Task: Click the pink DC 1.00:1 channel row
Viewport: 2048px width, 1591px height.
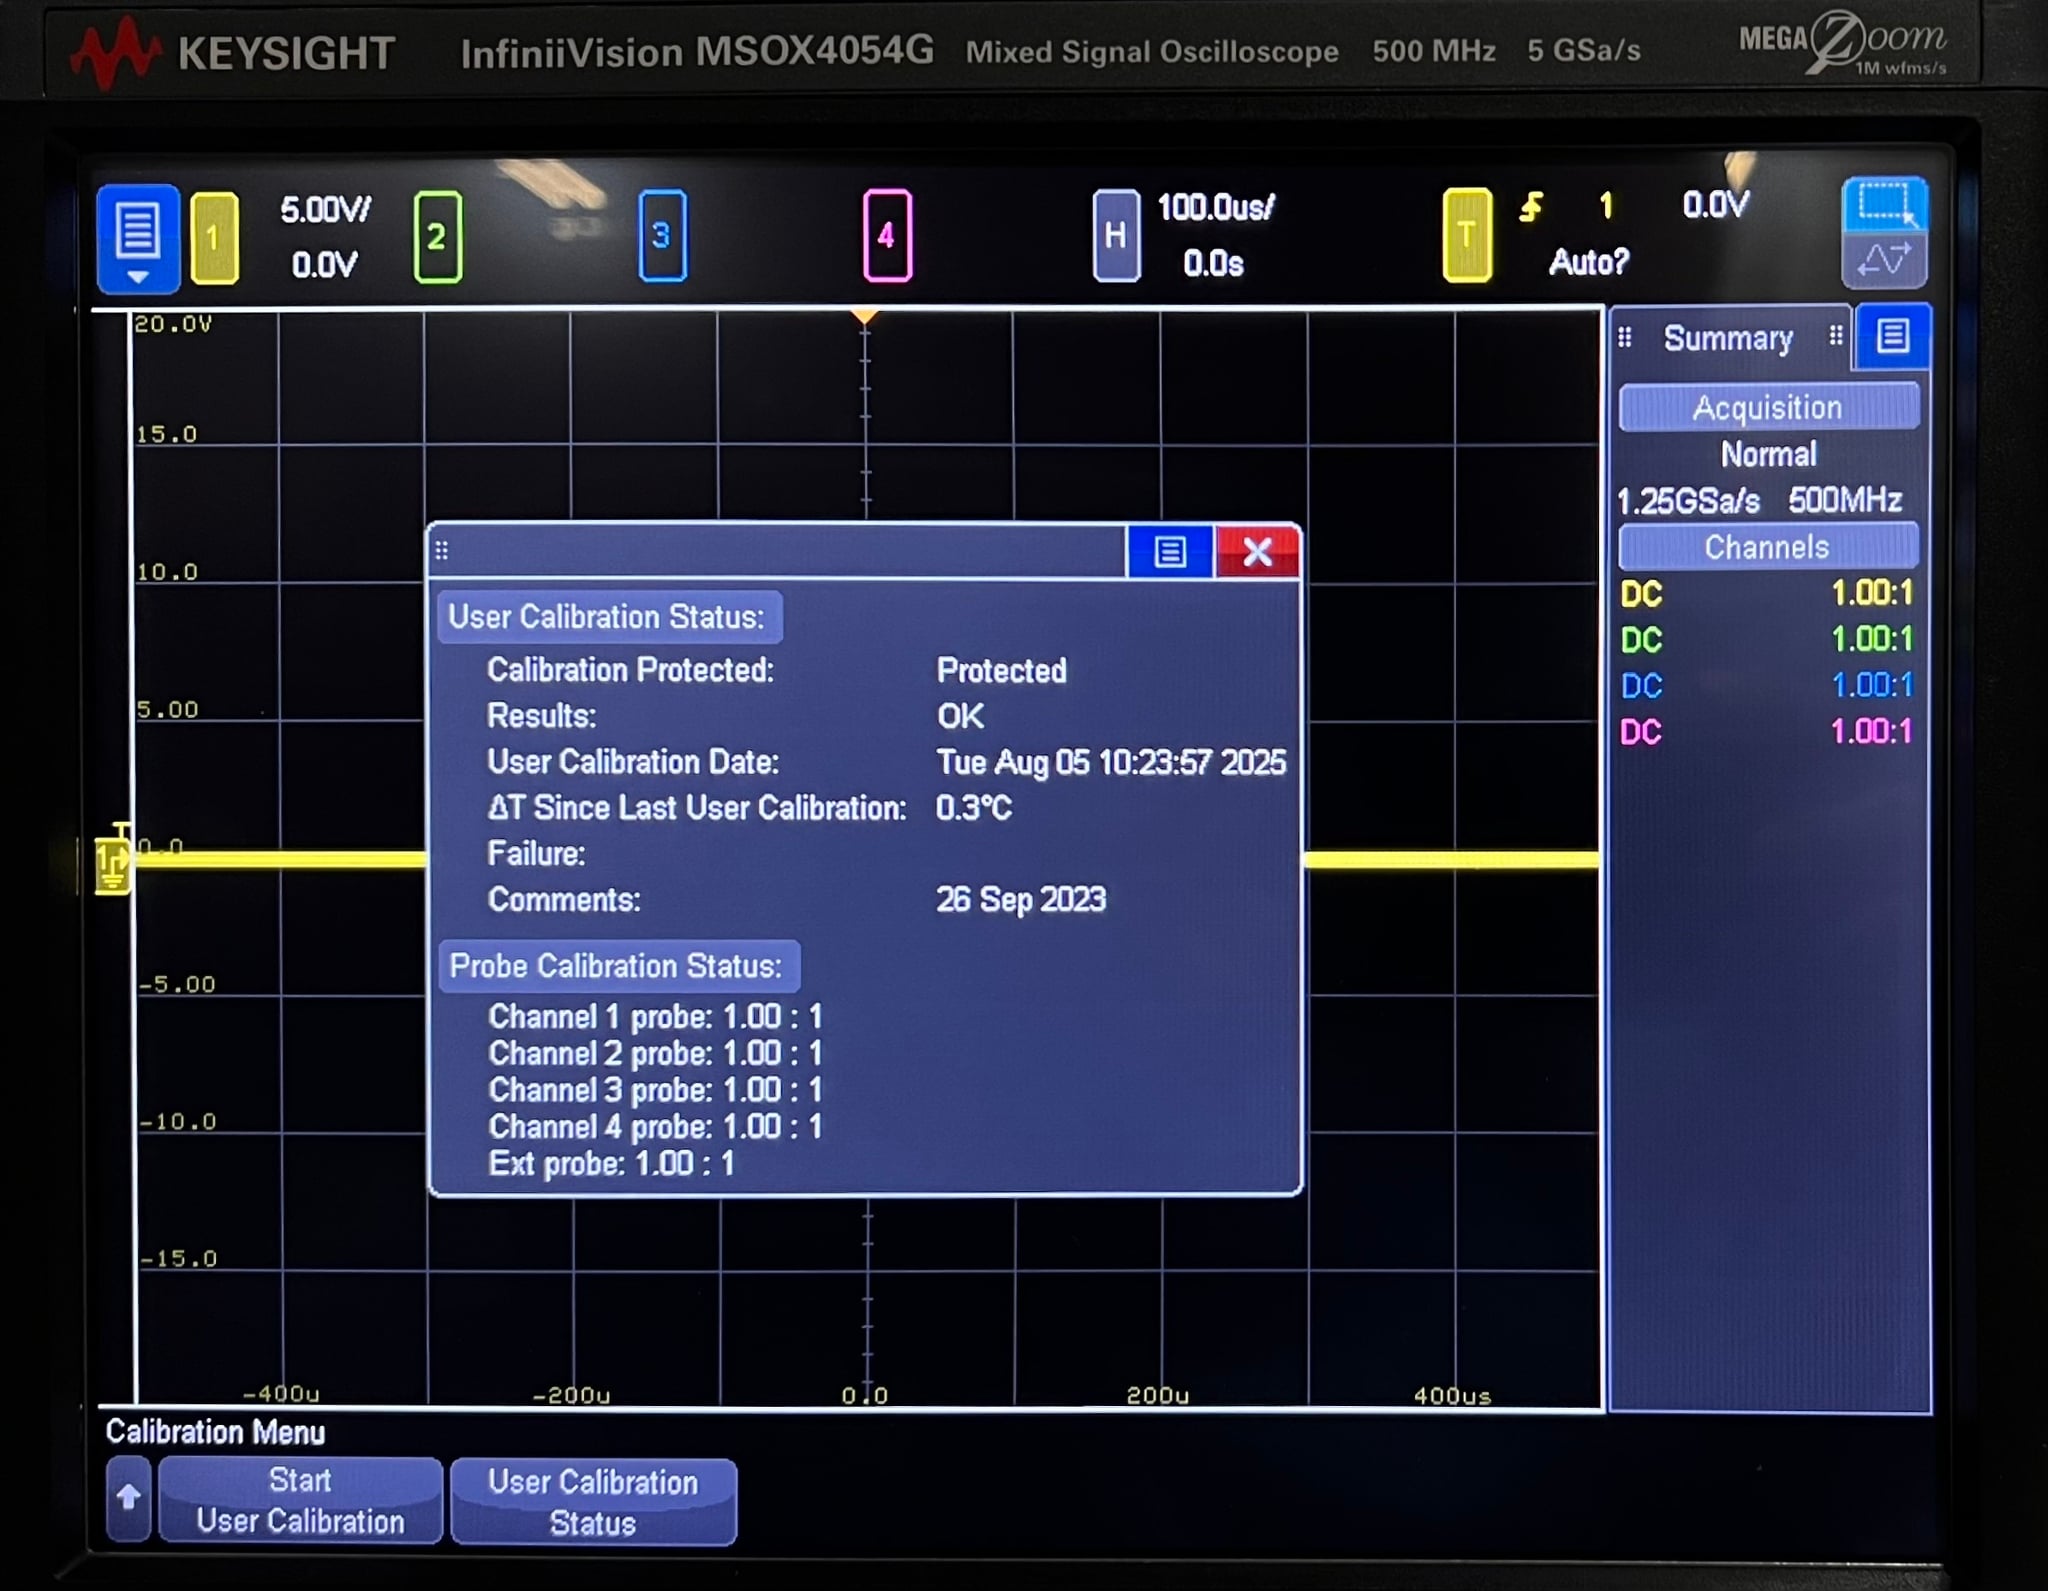Action: point(1766,731)
